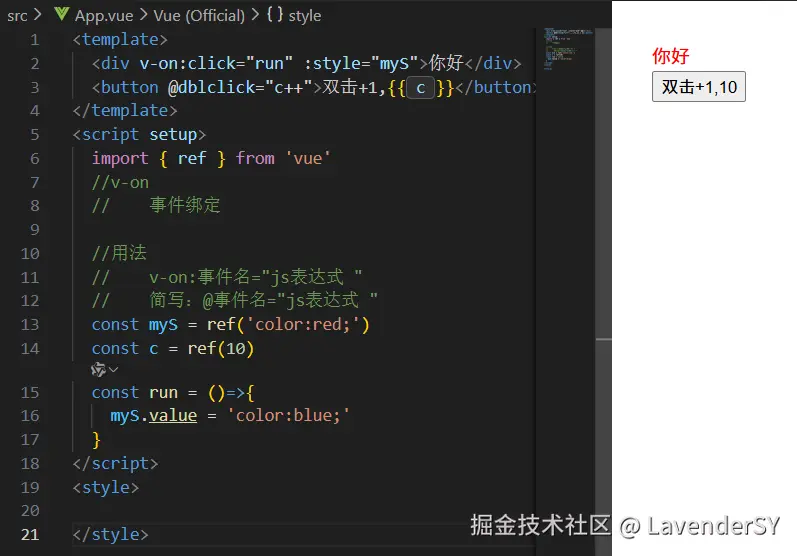This screenshot has width=797, height=556.
Task: Click the red 你好 text in preview
Action: click(670, 56)
